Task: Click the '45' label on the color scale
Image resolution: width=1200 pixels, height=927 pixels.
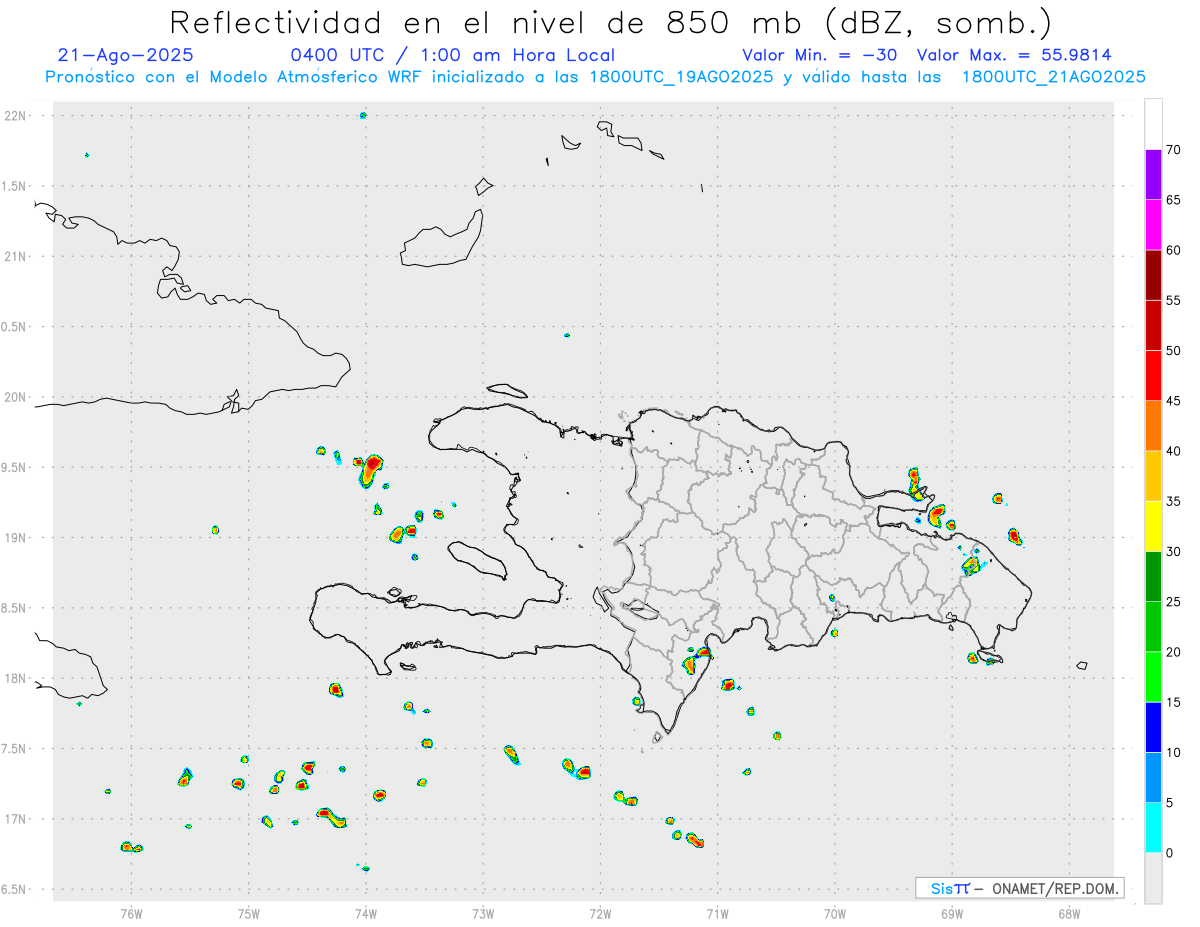Action: click(x=1173, y=401)
